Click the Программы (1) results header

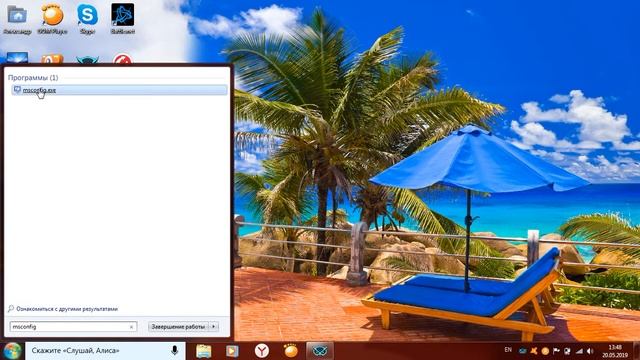tap(33, 78)
